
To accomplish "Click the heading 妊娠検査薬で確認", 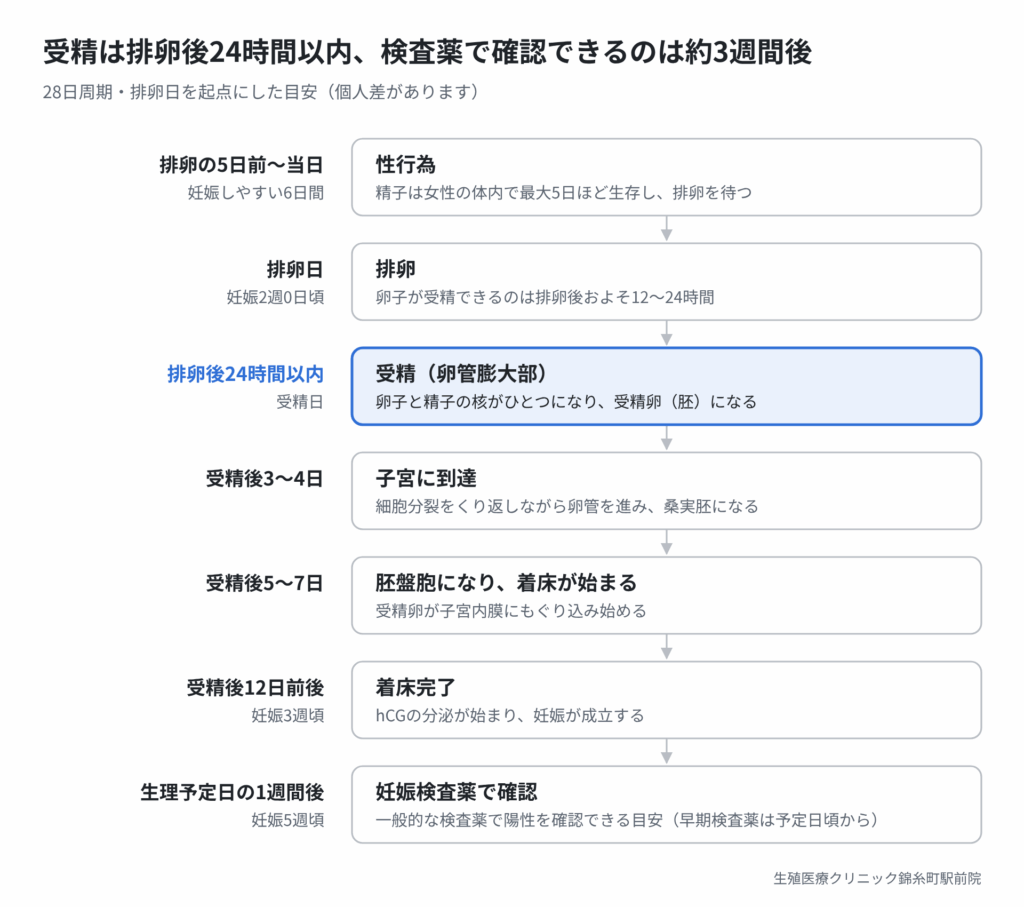I will click(456, 791).
